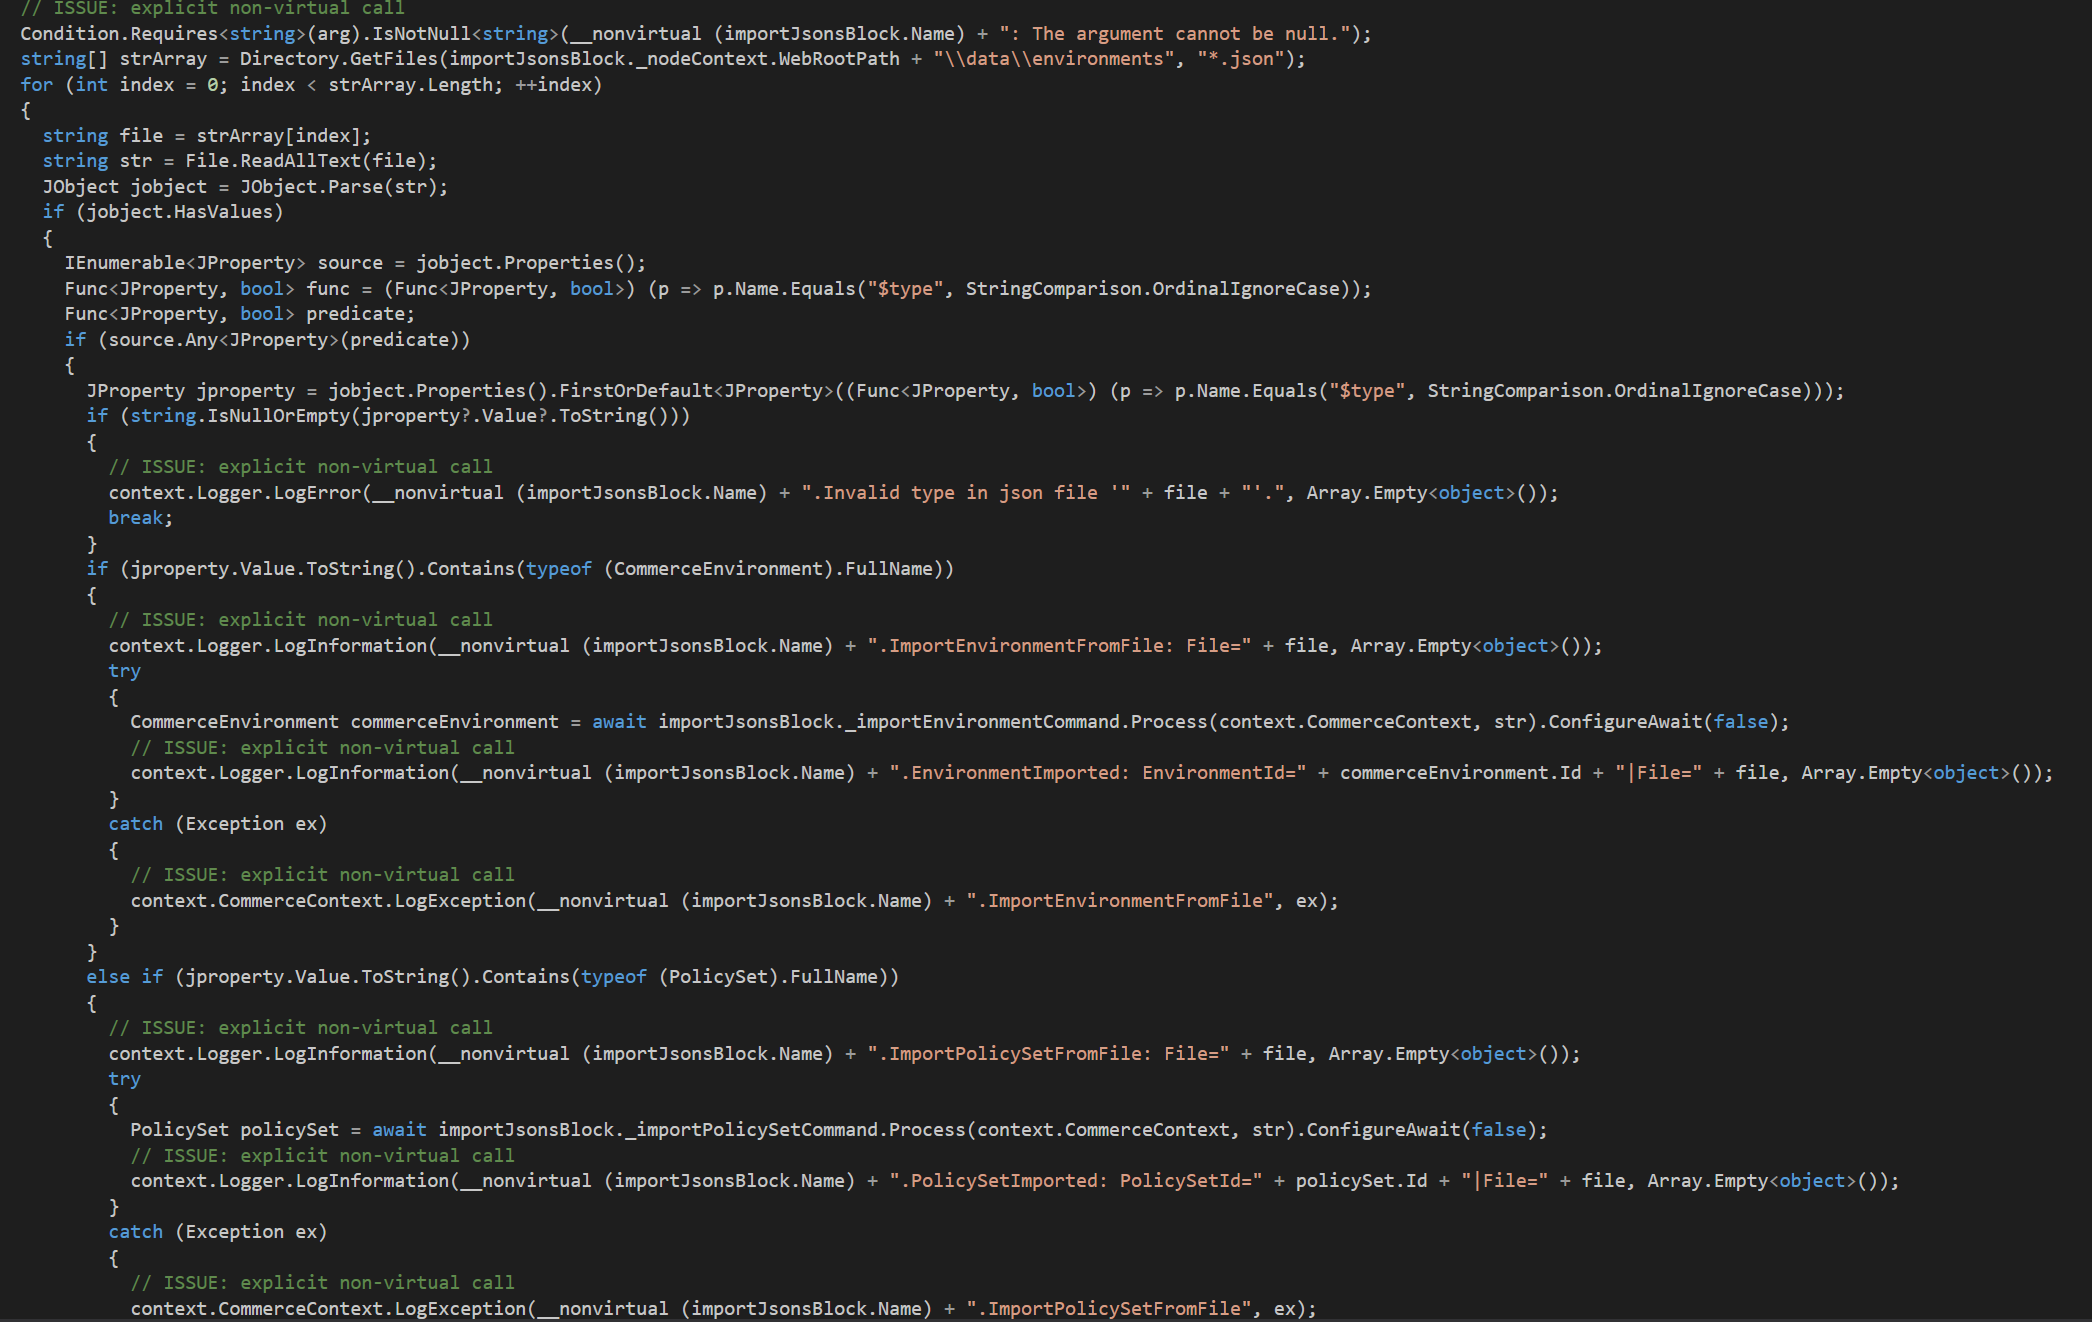The width and height of the screenshot is (2092, 1322).
Task: Click the 'for (int index = 0' loop header
Action: 311,85
